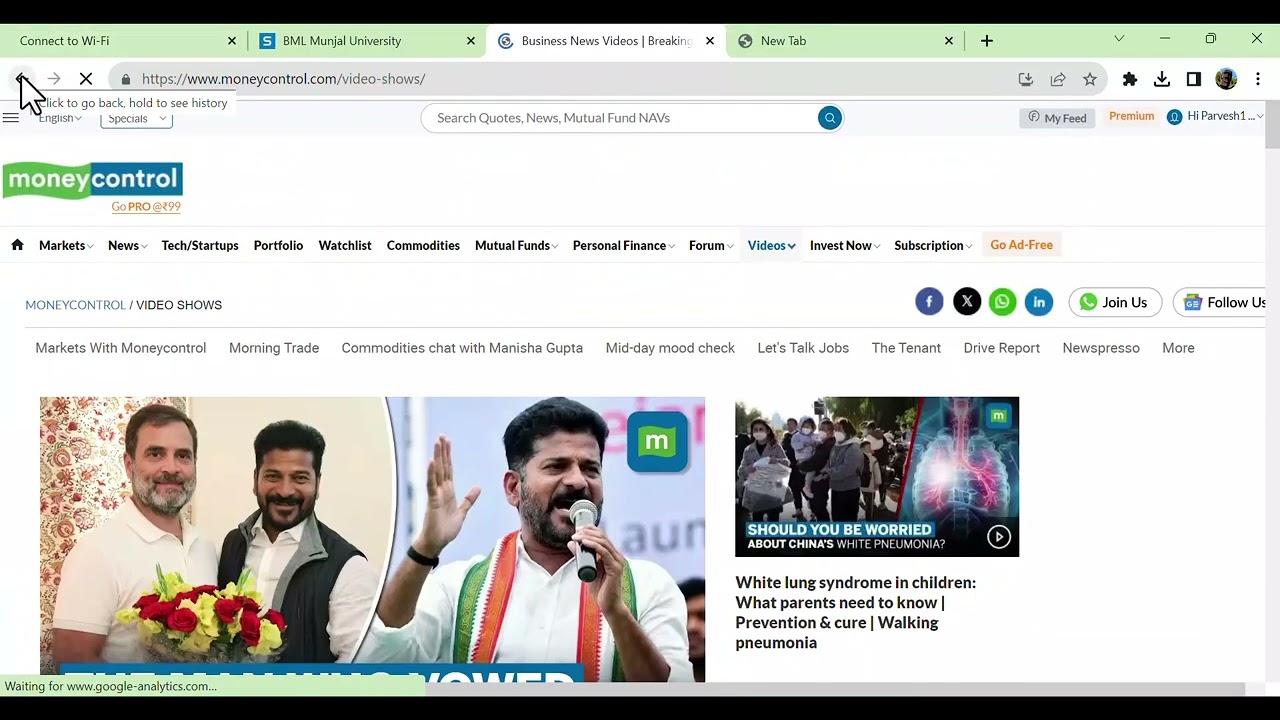1280x720 pixels.
Task: Bookmark this page with star icon
Action: coord(1090,79)
